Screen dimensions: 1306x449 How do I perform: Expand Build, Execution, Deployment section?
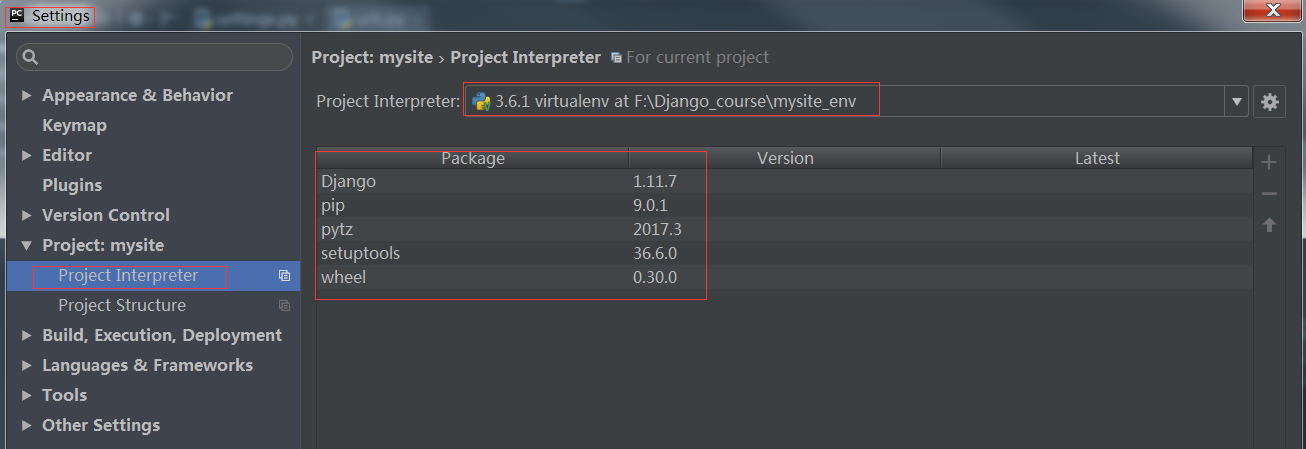click(x=26, y=336)
